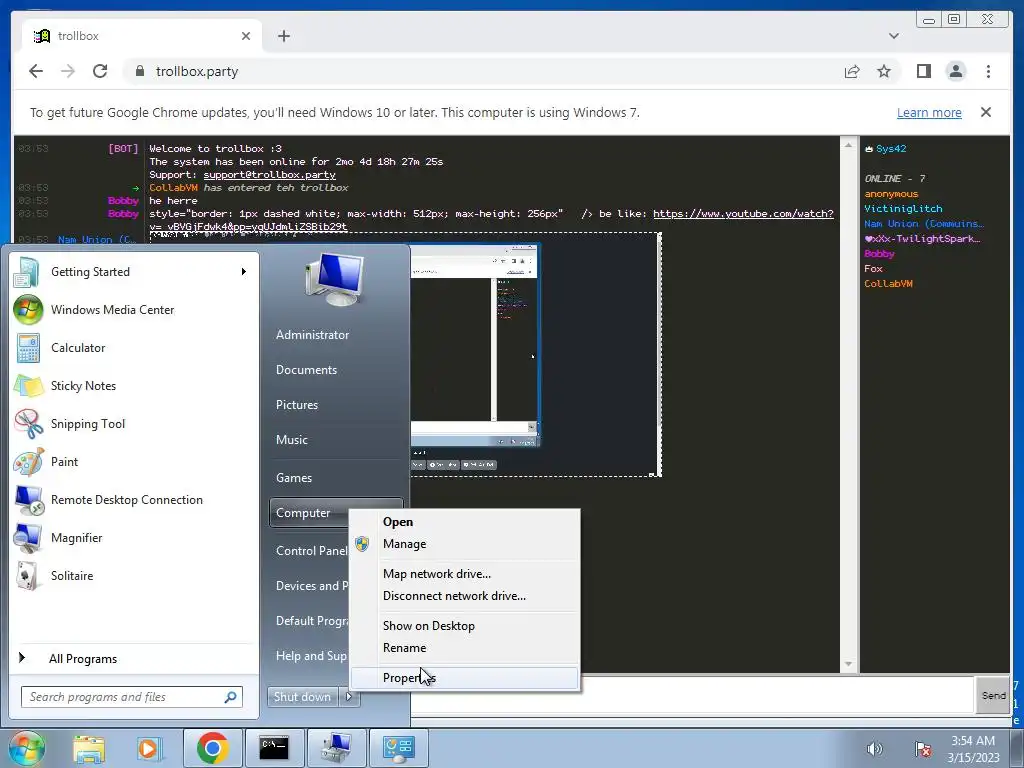
Task: Expand Getting Started submenu arrow
Action: coord(244,272)
